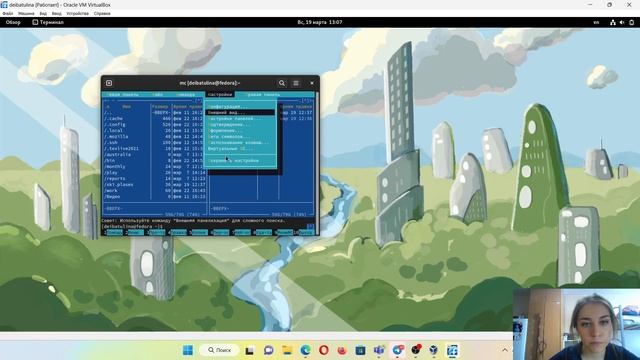The width and height of the screenshot is (640, 360).
Task: Select the /.texlive2021 directory row
Action: click(x=155, y=149)
